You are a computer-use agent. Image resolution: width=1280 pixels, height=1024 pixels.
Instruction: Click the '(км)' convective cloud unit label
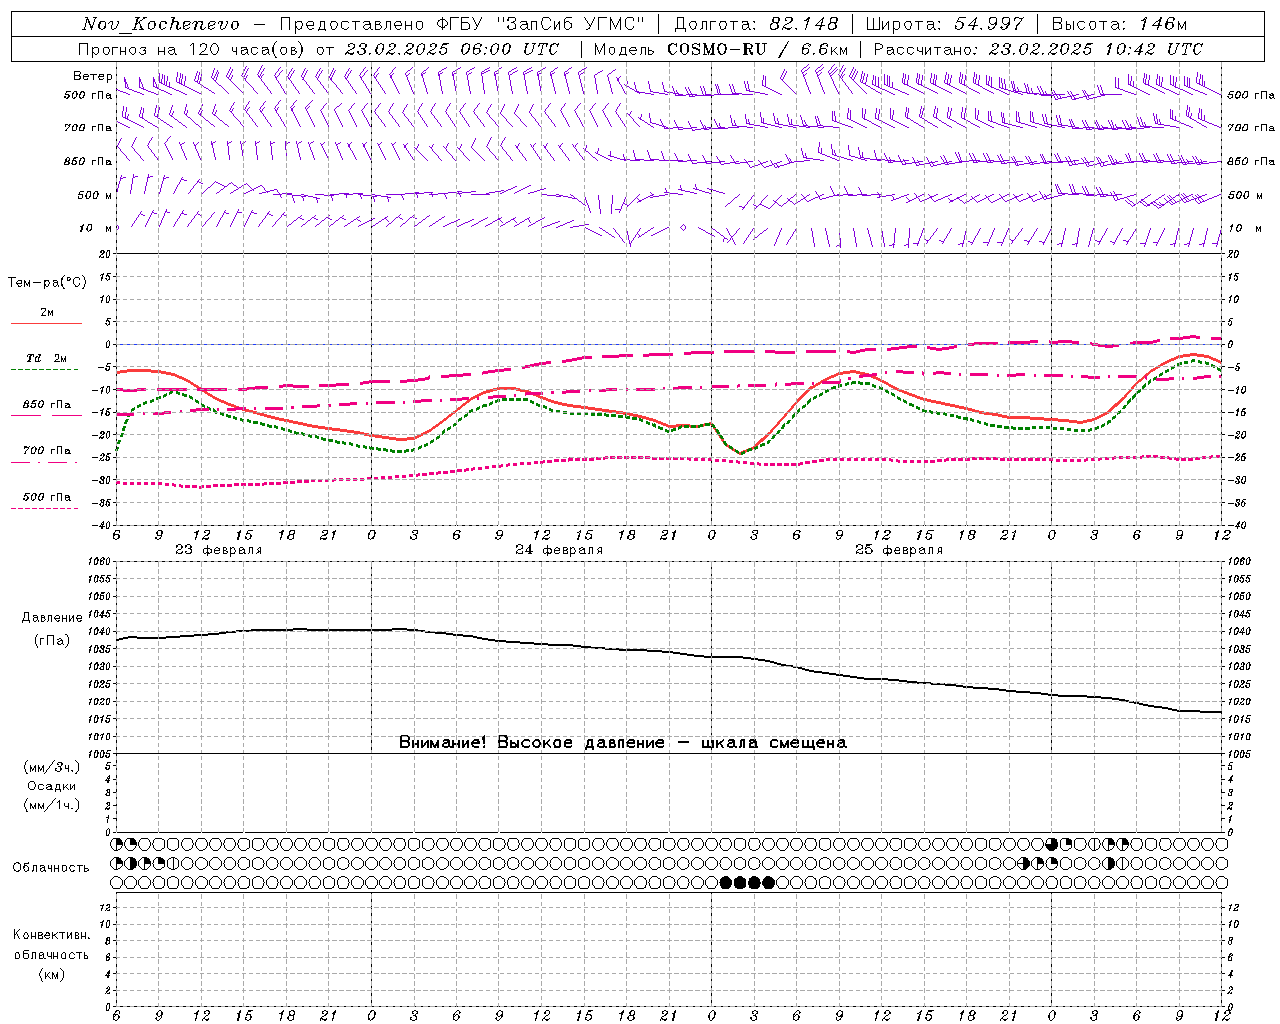(x=51, y=974)
